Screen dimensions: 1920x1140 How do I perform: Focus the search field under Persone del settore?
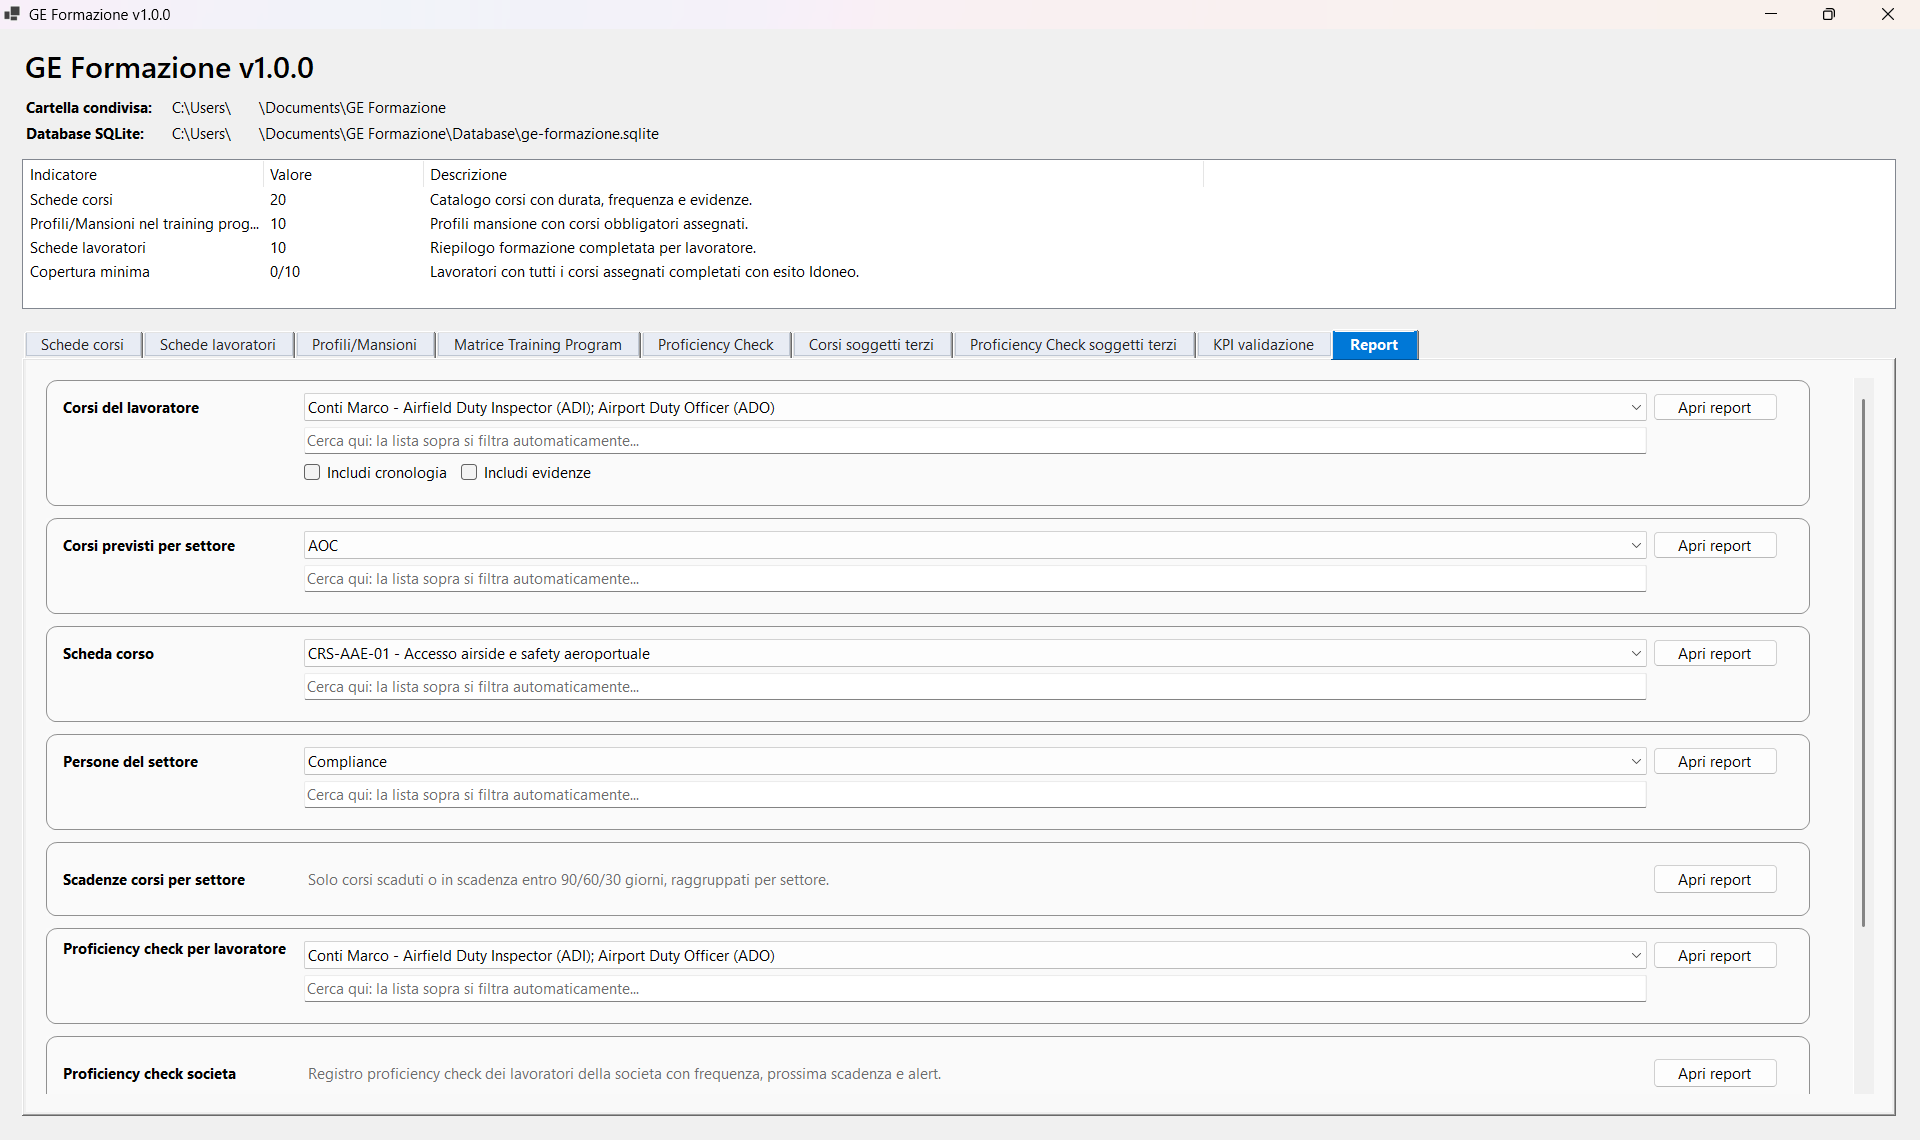pos(975,795)
